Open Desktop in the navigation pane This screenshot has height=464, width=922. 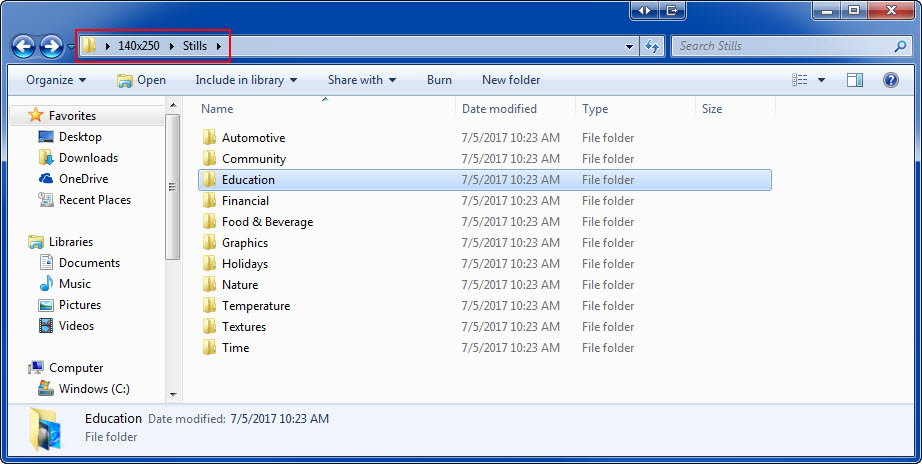(80, 137)
